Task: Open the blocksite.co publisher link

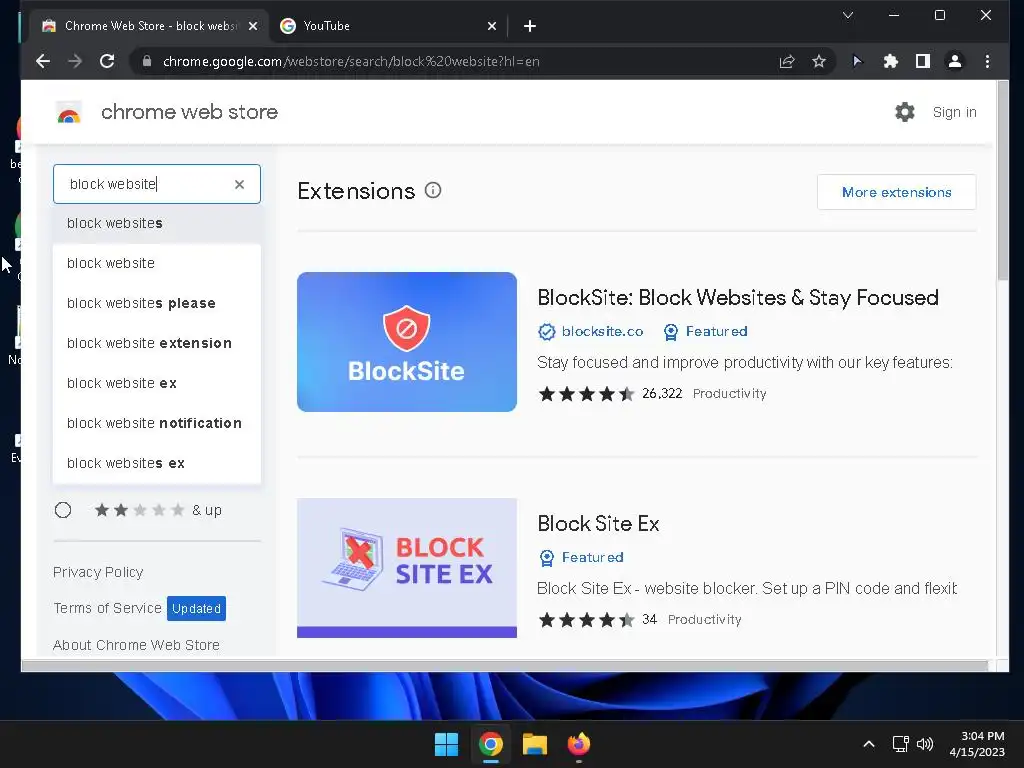Action: [x=602, y=332]
